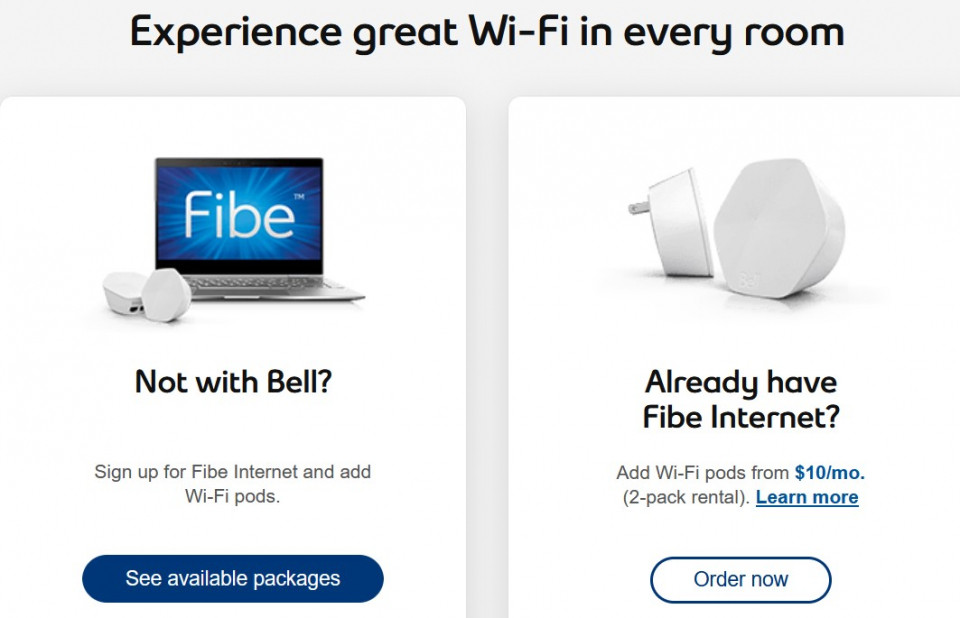The height and width of the screenshot is (618, 960).
Task: Open the Learn more link
Action: [807, 497]
